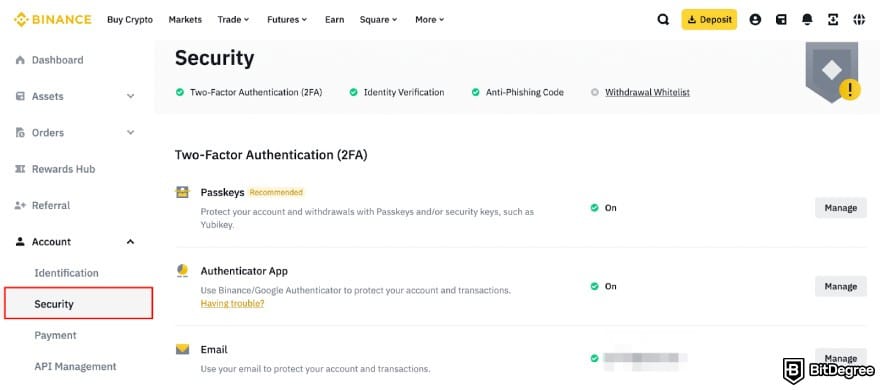
Task: Click green check next to Anti-Phishing Code
Action: point(476,93)
